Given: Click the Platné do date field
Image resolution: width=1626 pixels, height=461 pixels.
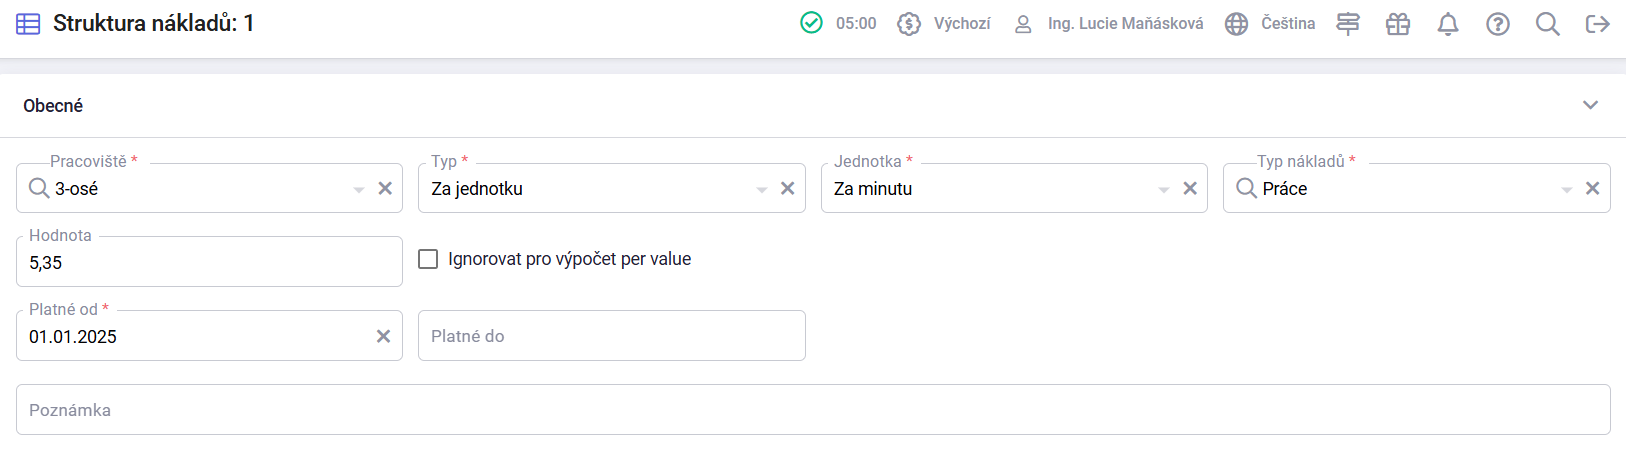Looking at the screenshot, I should coord(611,336).
